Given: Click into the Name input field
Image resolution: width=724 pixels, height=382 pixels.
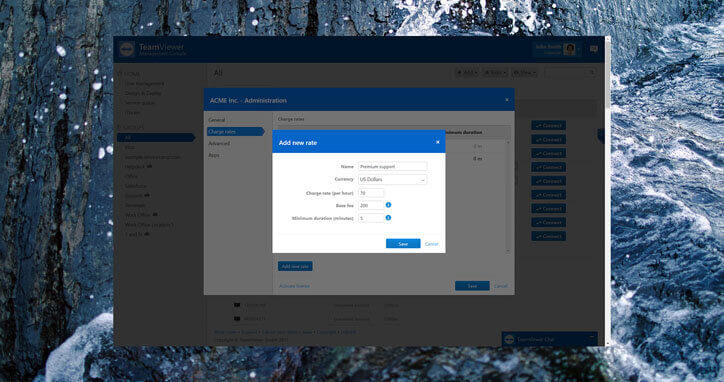Looking at the screenshot, I should tap(392, 166).
